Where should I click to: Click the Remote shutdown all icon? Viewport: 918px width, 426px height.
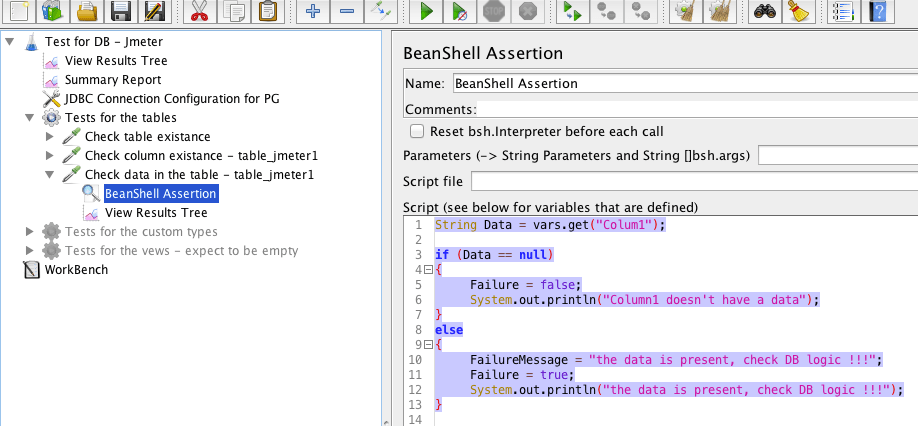click(x=640, y=11)
